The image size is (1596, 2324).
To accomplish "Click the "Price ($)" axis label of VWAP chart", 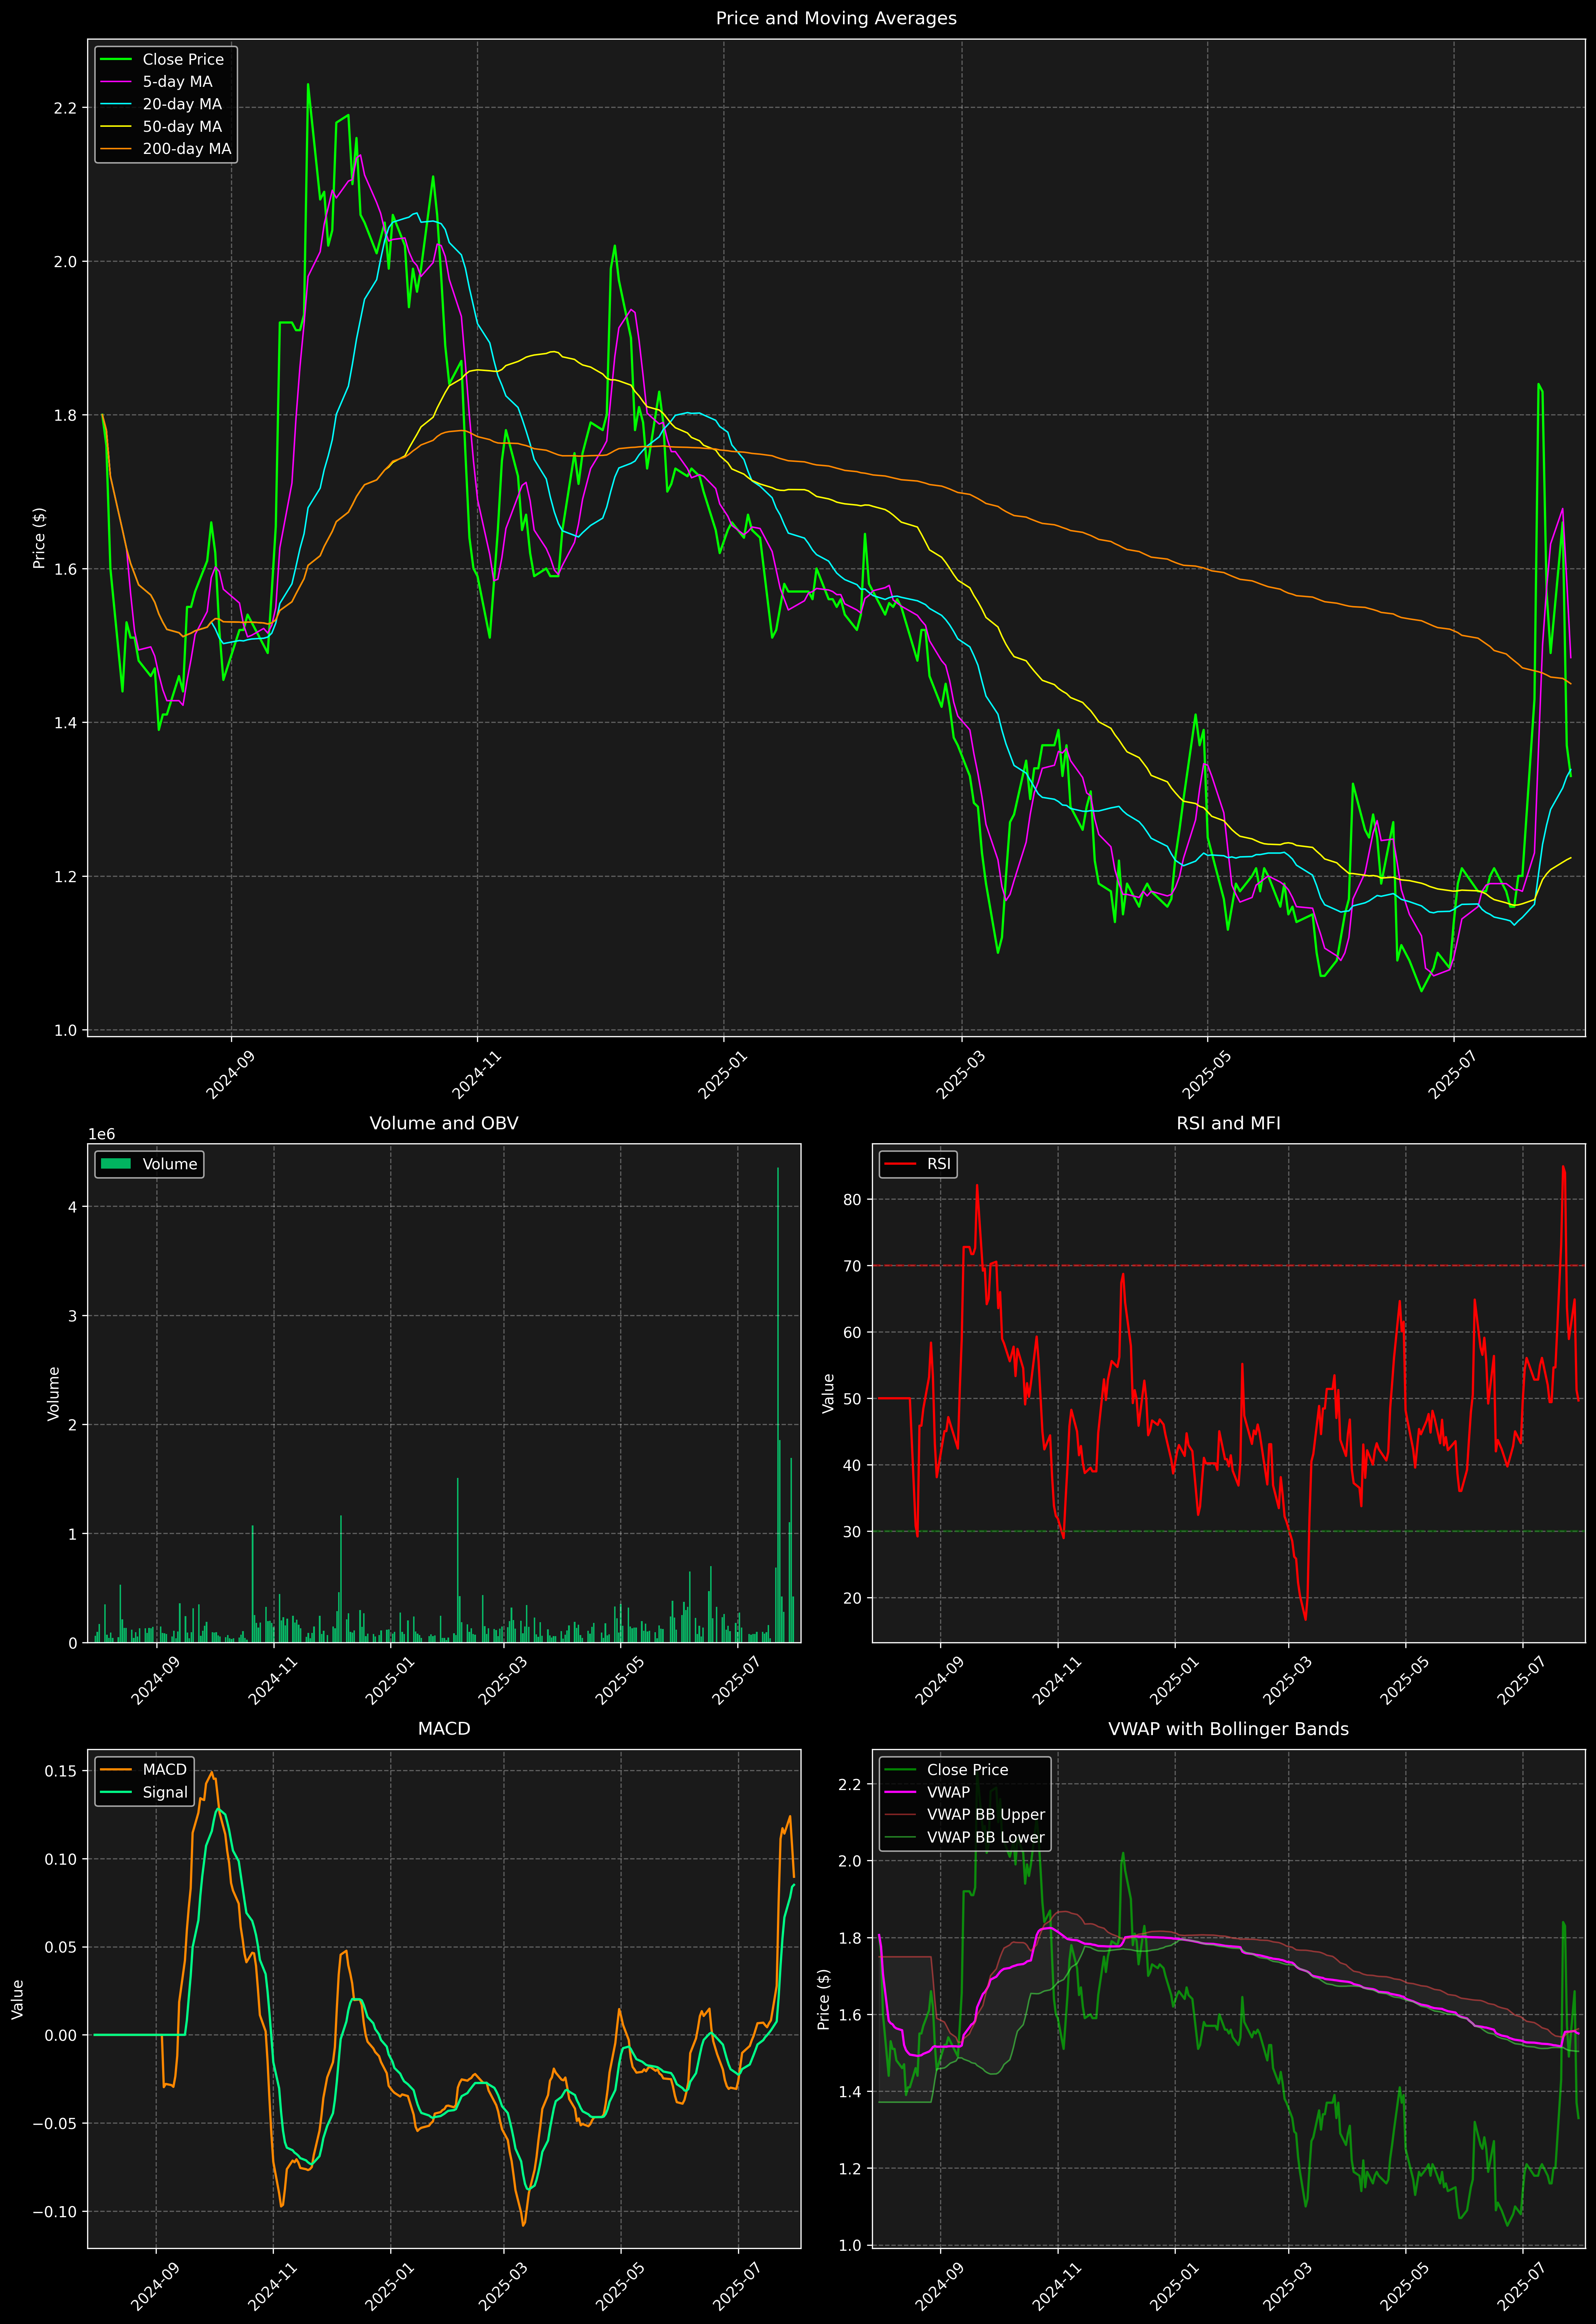I will pos(824,1999).
